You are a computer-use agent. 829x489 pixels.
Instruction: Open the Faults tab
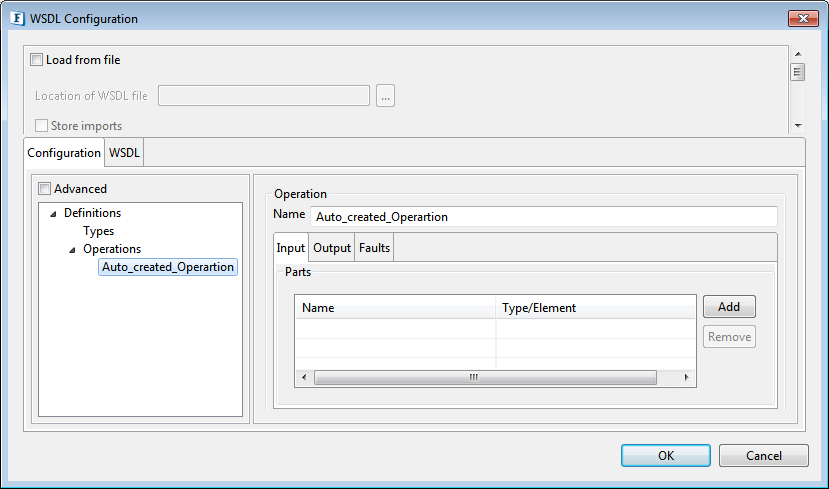point(374,248)
